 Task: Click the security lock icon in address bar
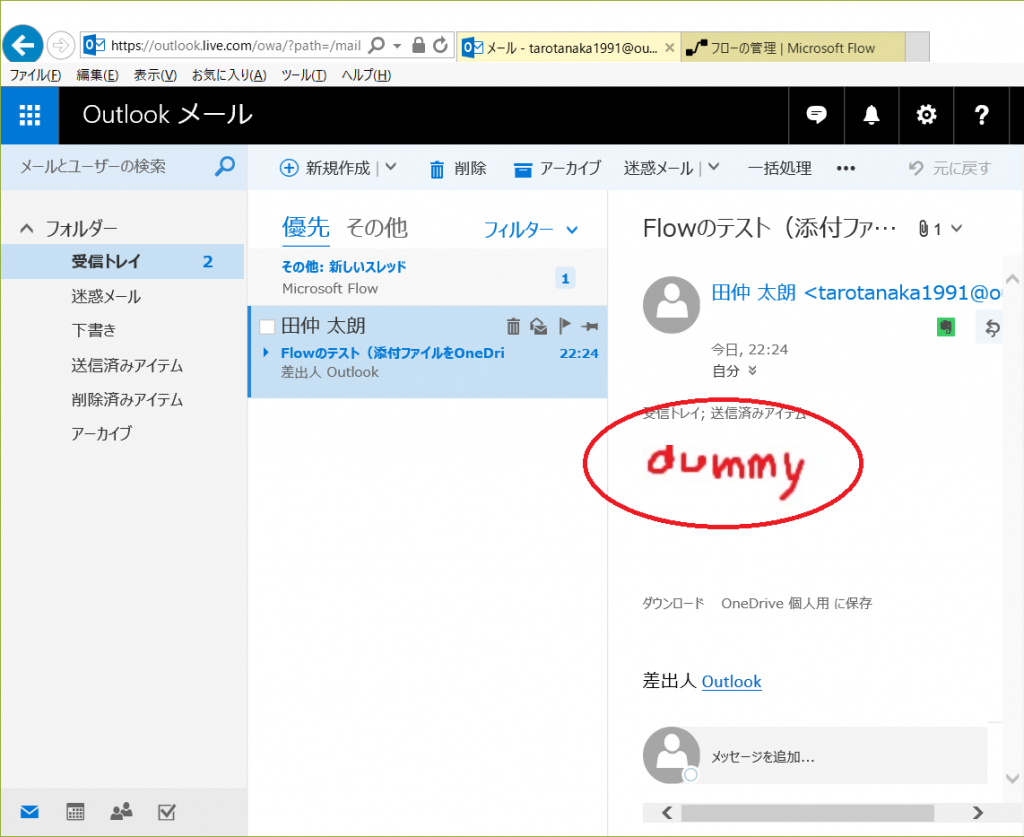coord(419,45)
